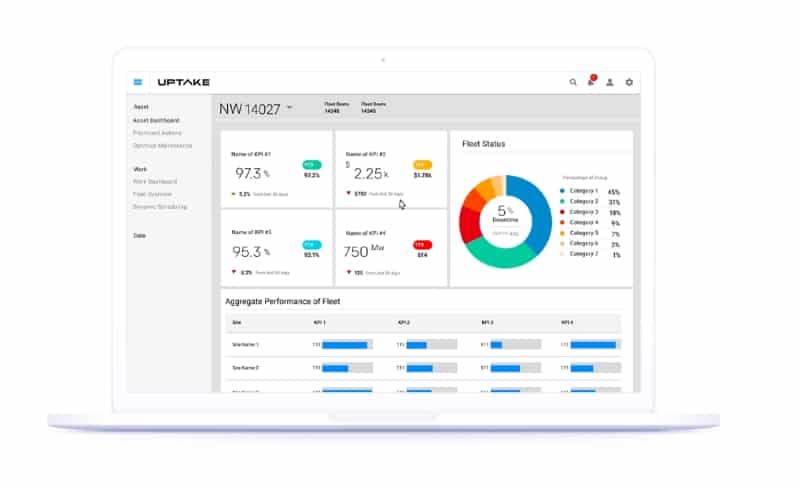This screenshot has width=800, height=489.
Task: Open Fleet Overview in sidebar
Action: pos(152,194)
